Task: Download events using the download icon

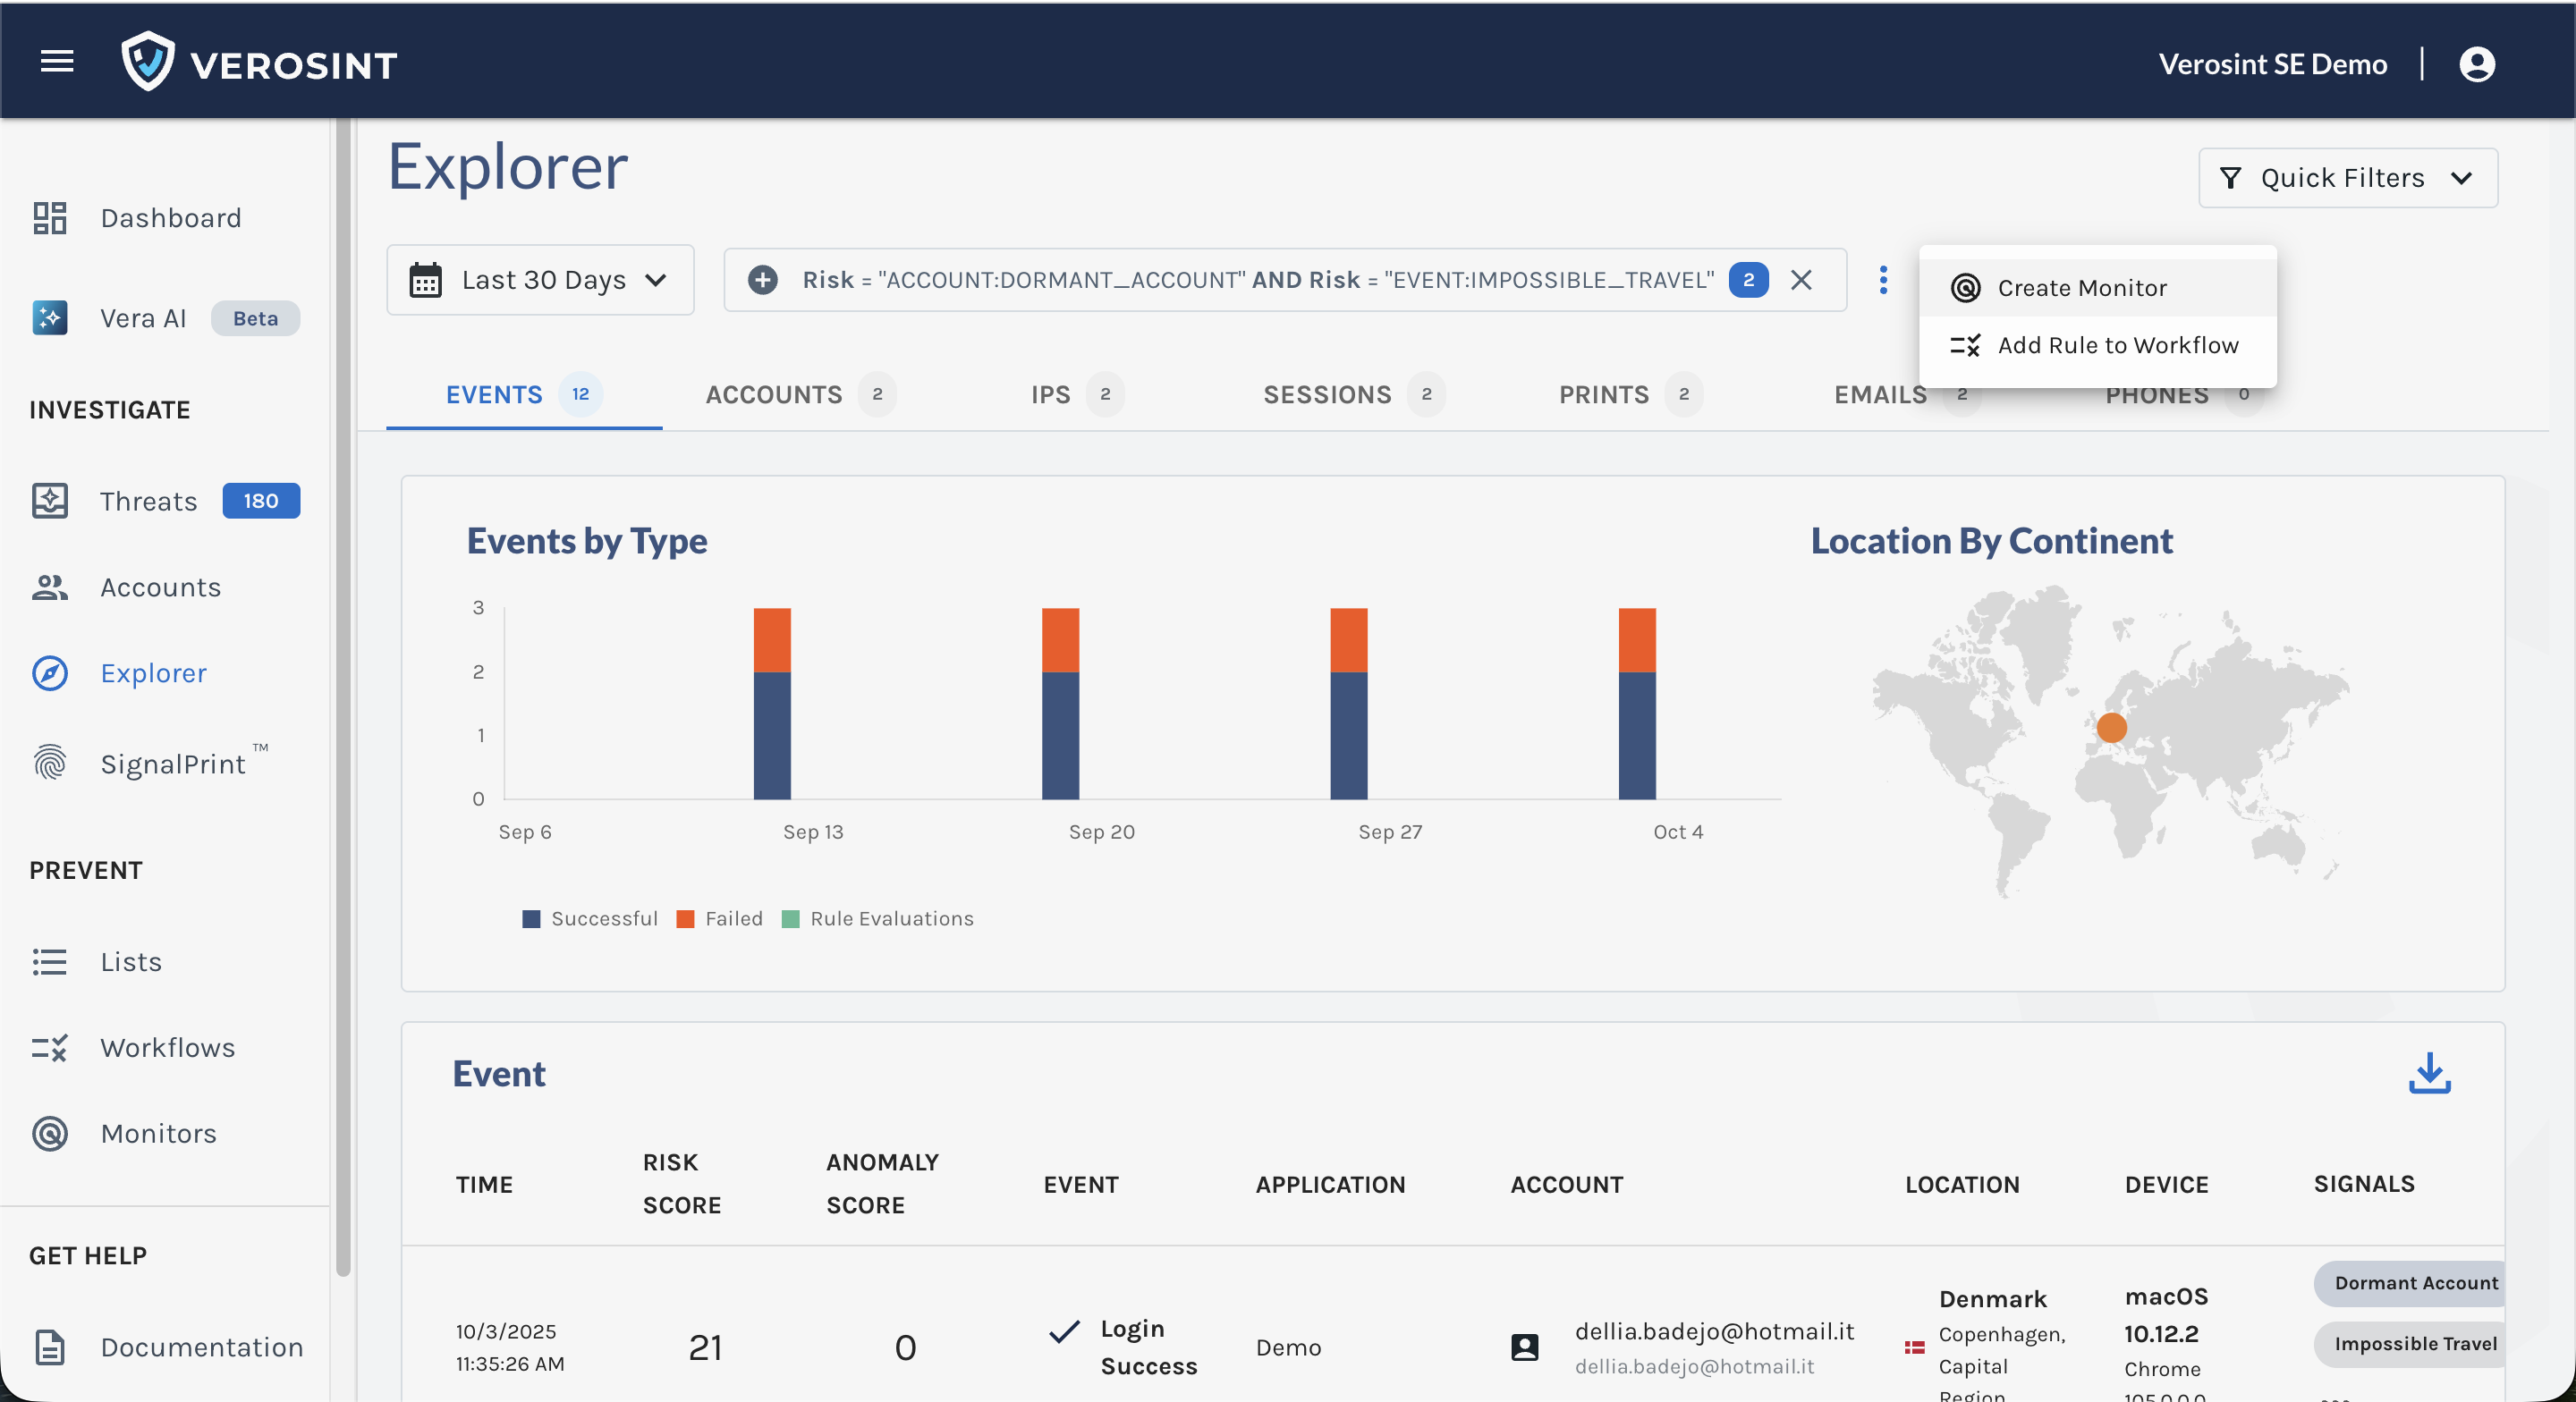Action: (2429, 1074)
